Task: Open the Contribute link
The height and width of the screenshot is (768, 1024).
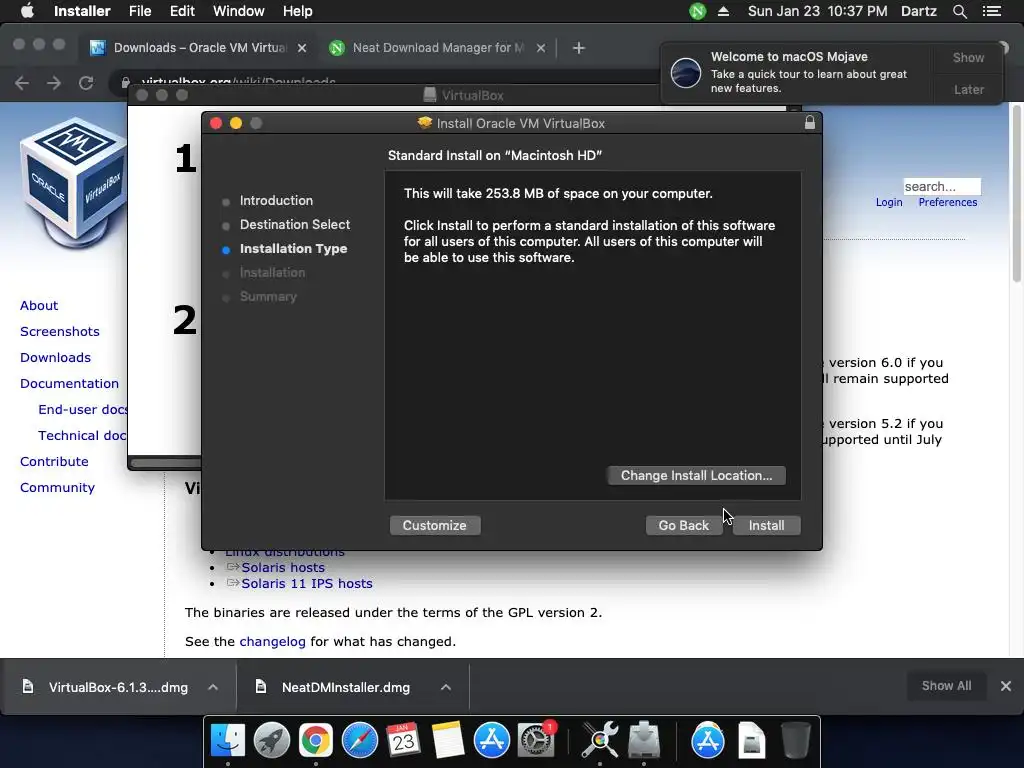Action: [54, 462]
